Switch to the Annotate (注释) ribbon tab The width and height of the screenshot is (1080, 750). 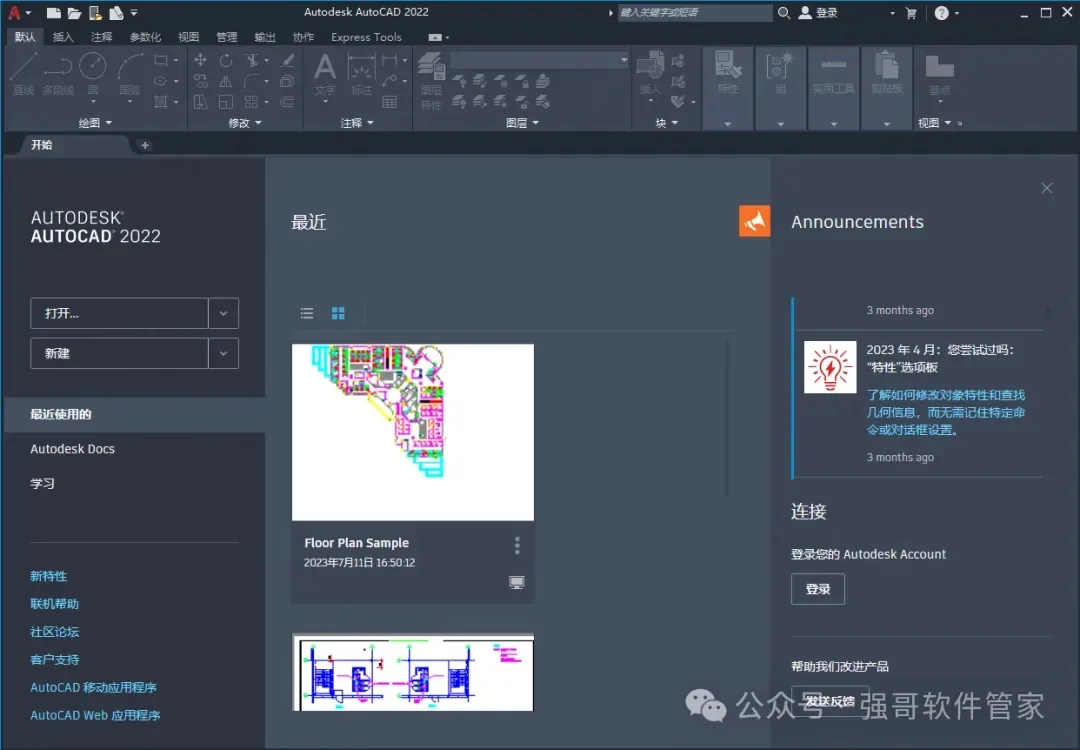pyautogui.click(x=101, y=37)
